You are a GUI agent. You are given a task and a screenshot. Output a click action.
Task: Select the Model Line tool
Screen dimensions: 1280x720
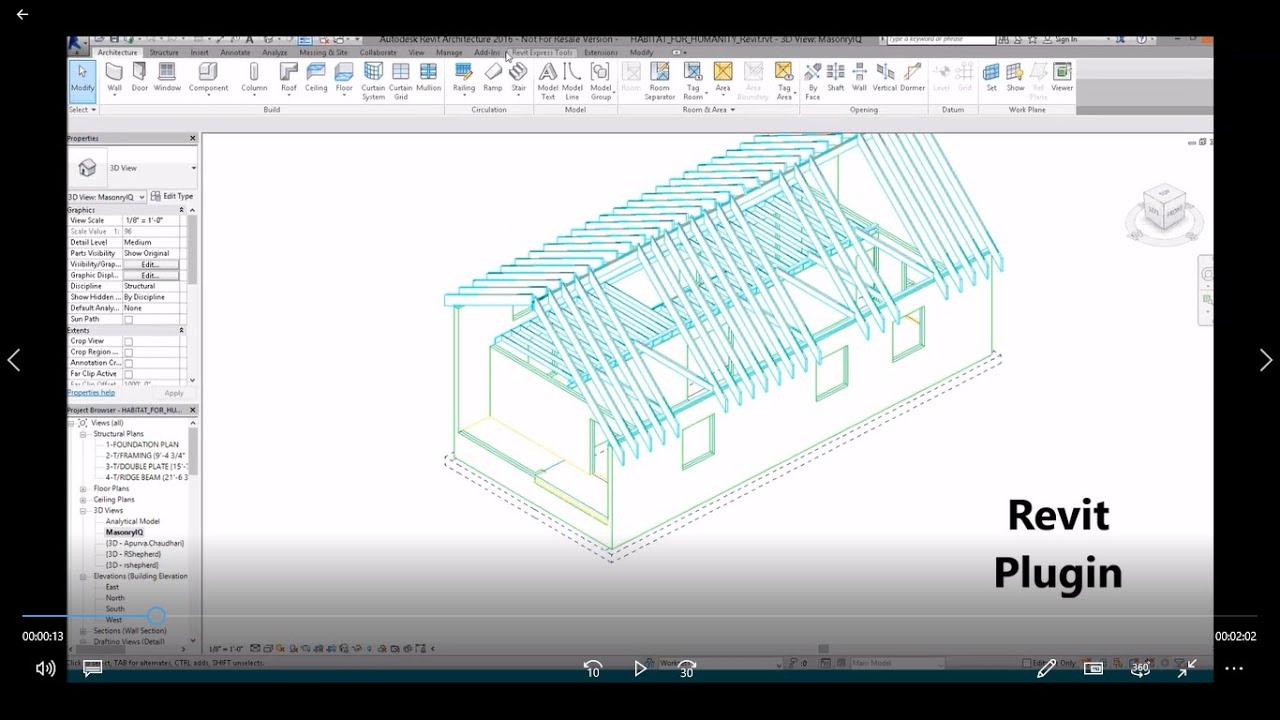(572, 81)
